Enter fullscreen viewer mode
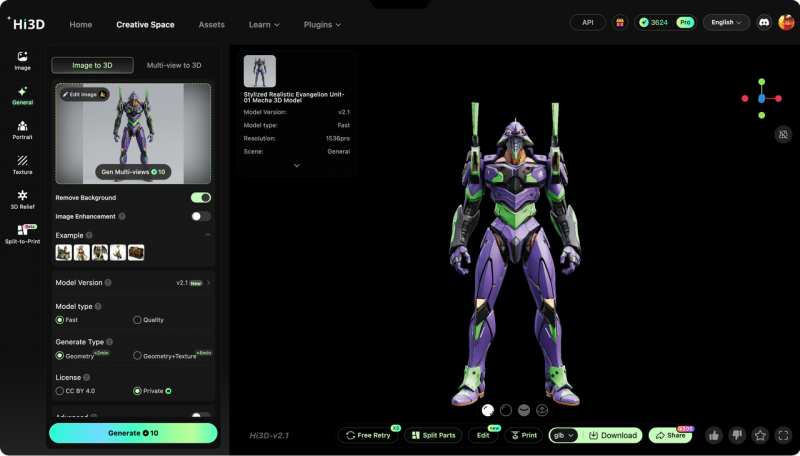 tap(783, 435)
